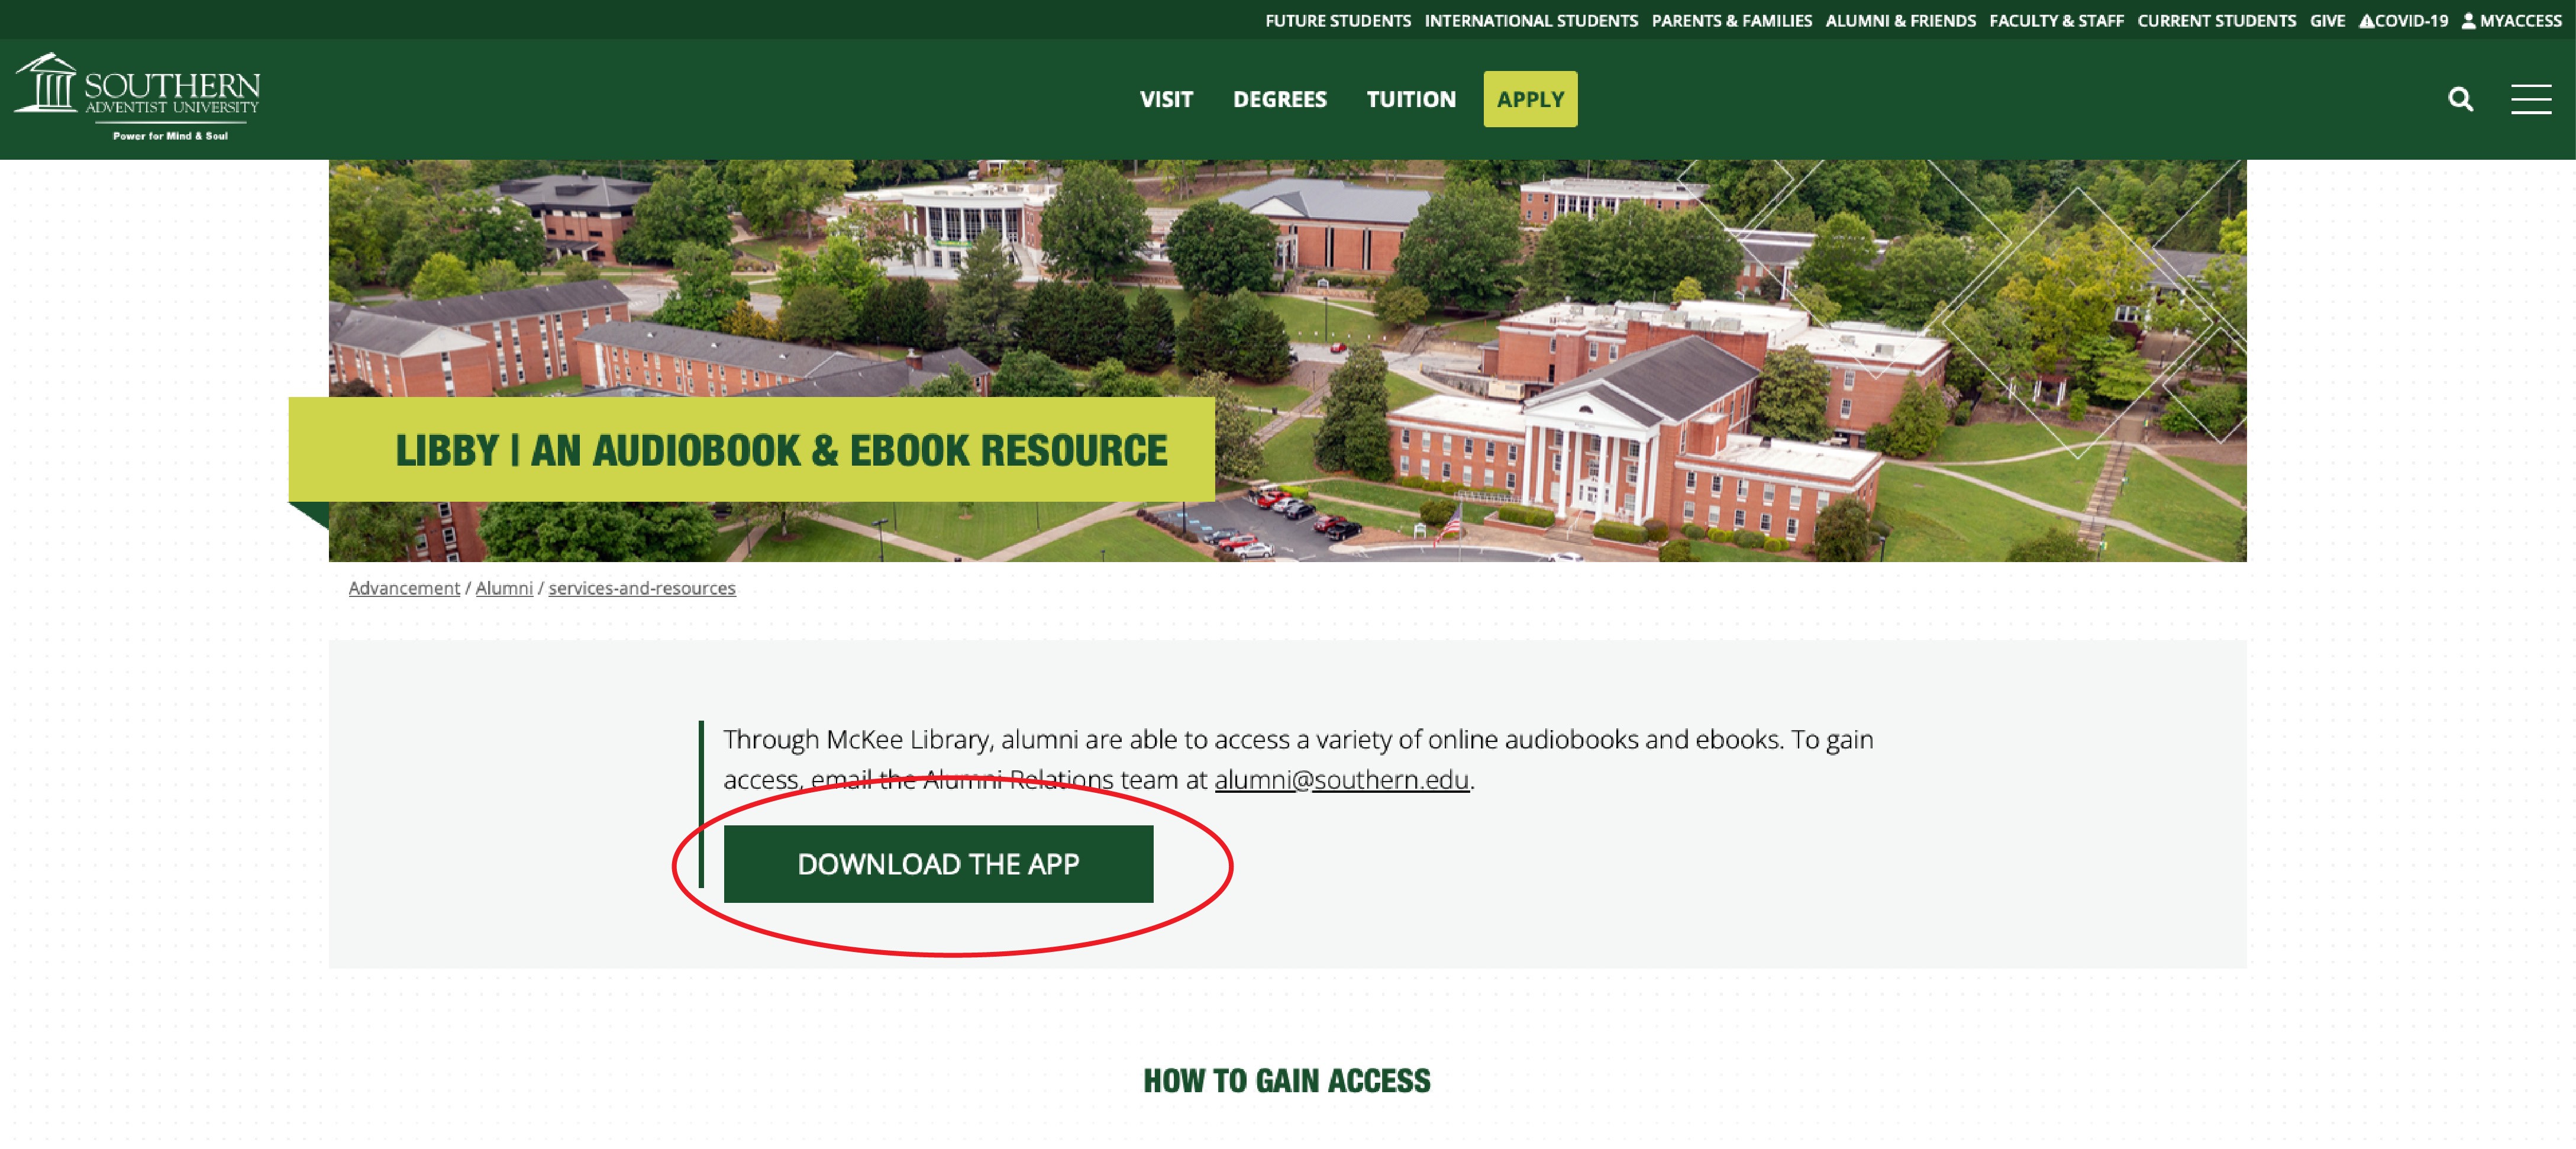Screen dimensions: 2576x1149
Task: Open the Alumni breadcrumb link
Action: pyautogui.click(x=504, y=588)
